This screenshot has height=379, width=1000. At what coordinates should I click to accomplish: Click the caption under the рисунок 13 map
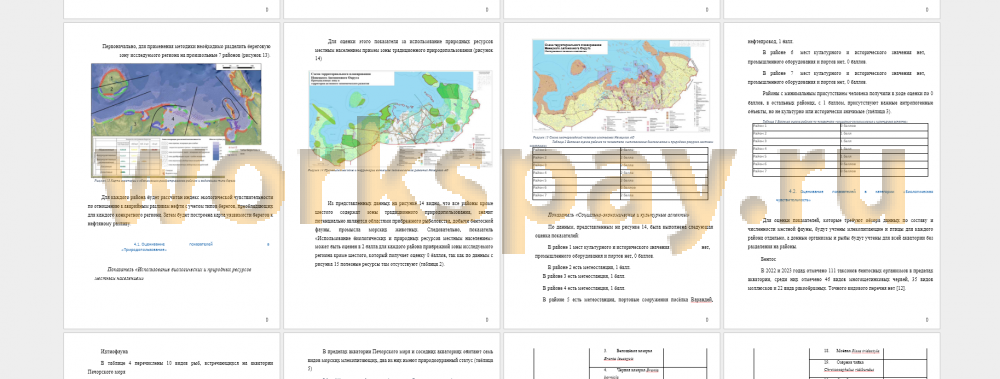[x=176, y=181]
